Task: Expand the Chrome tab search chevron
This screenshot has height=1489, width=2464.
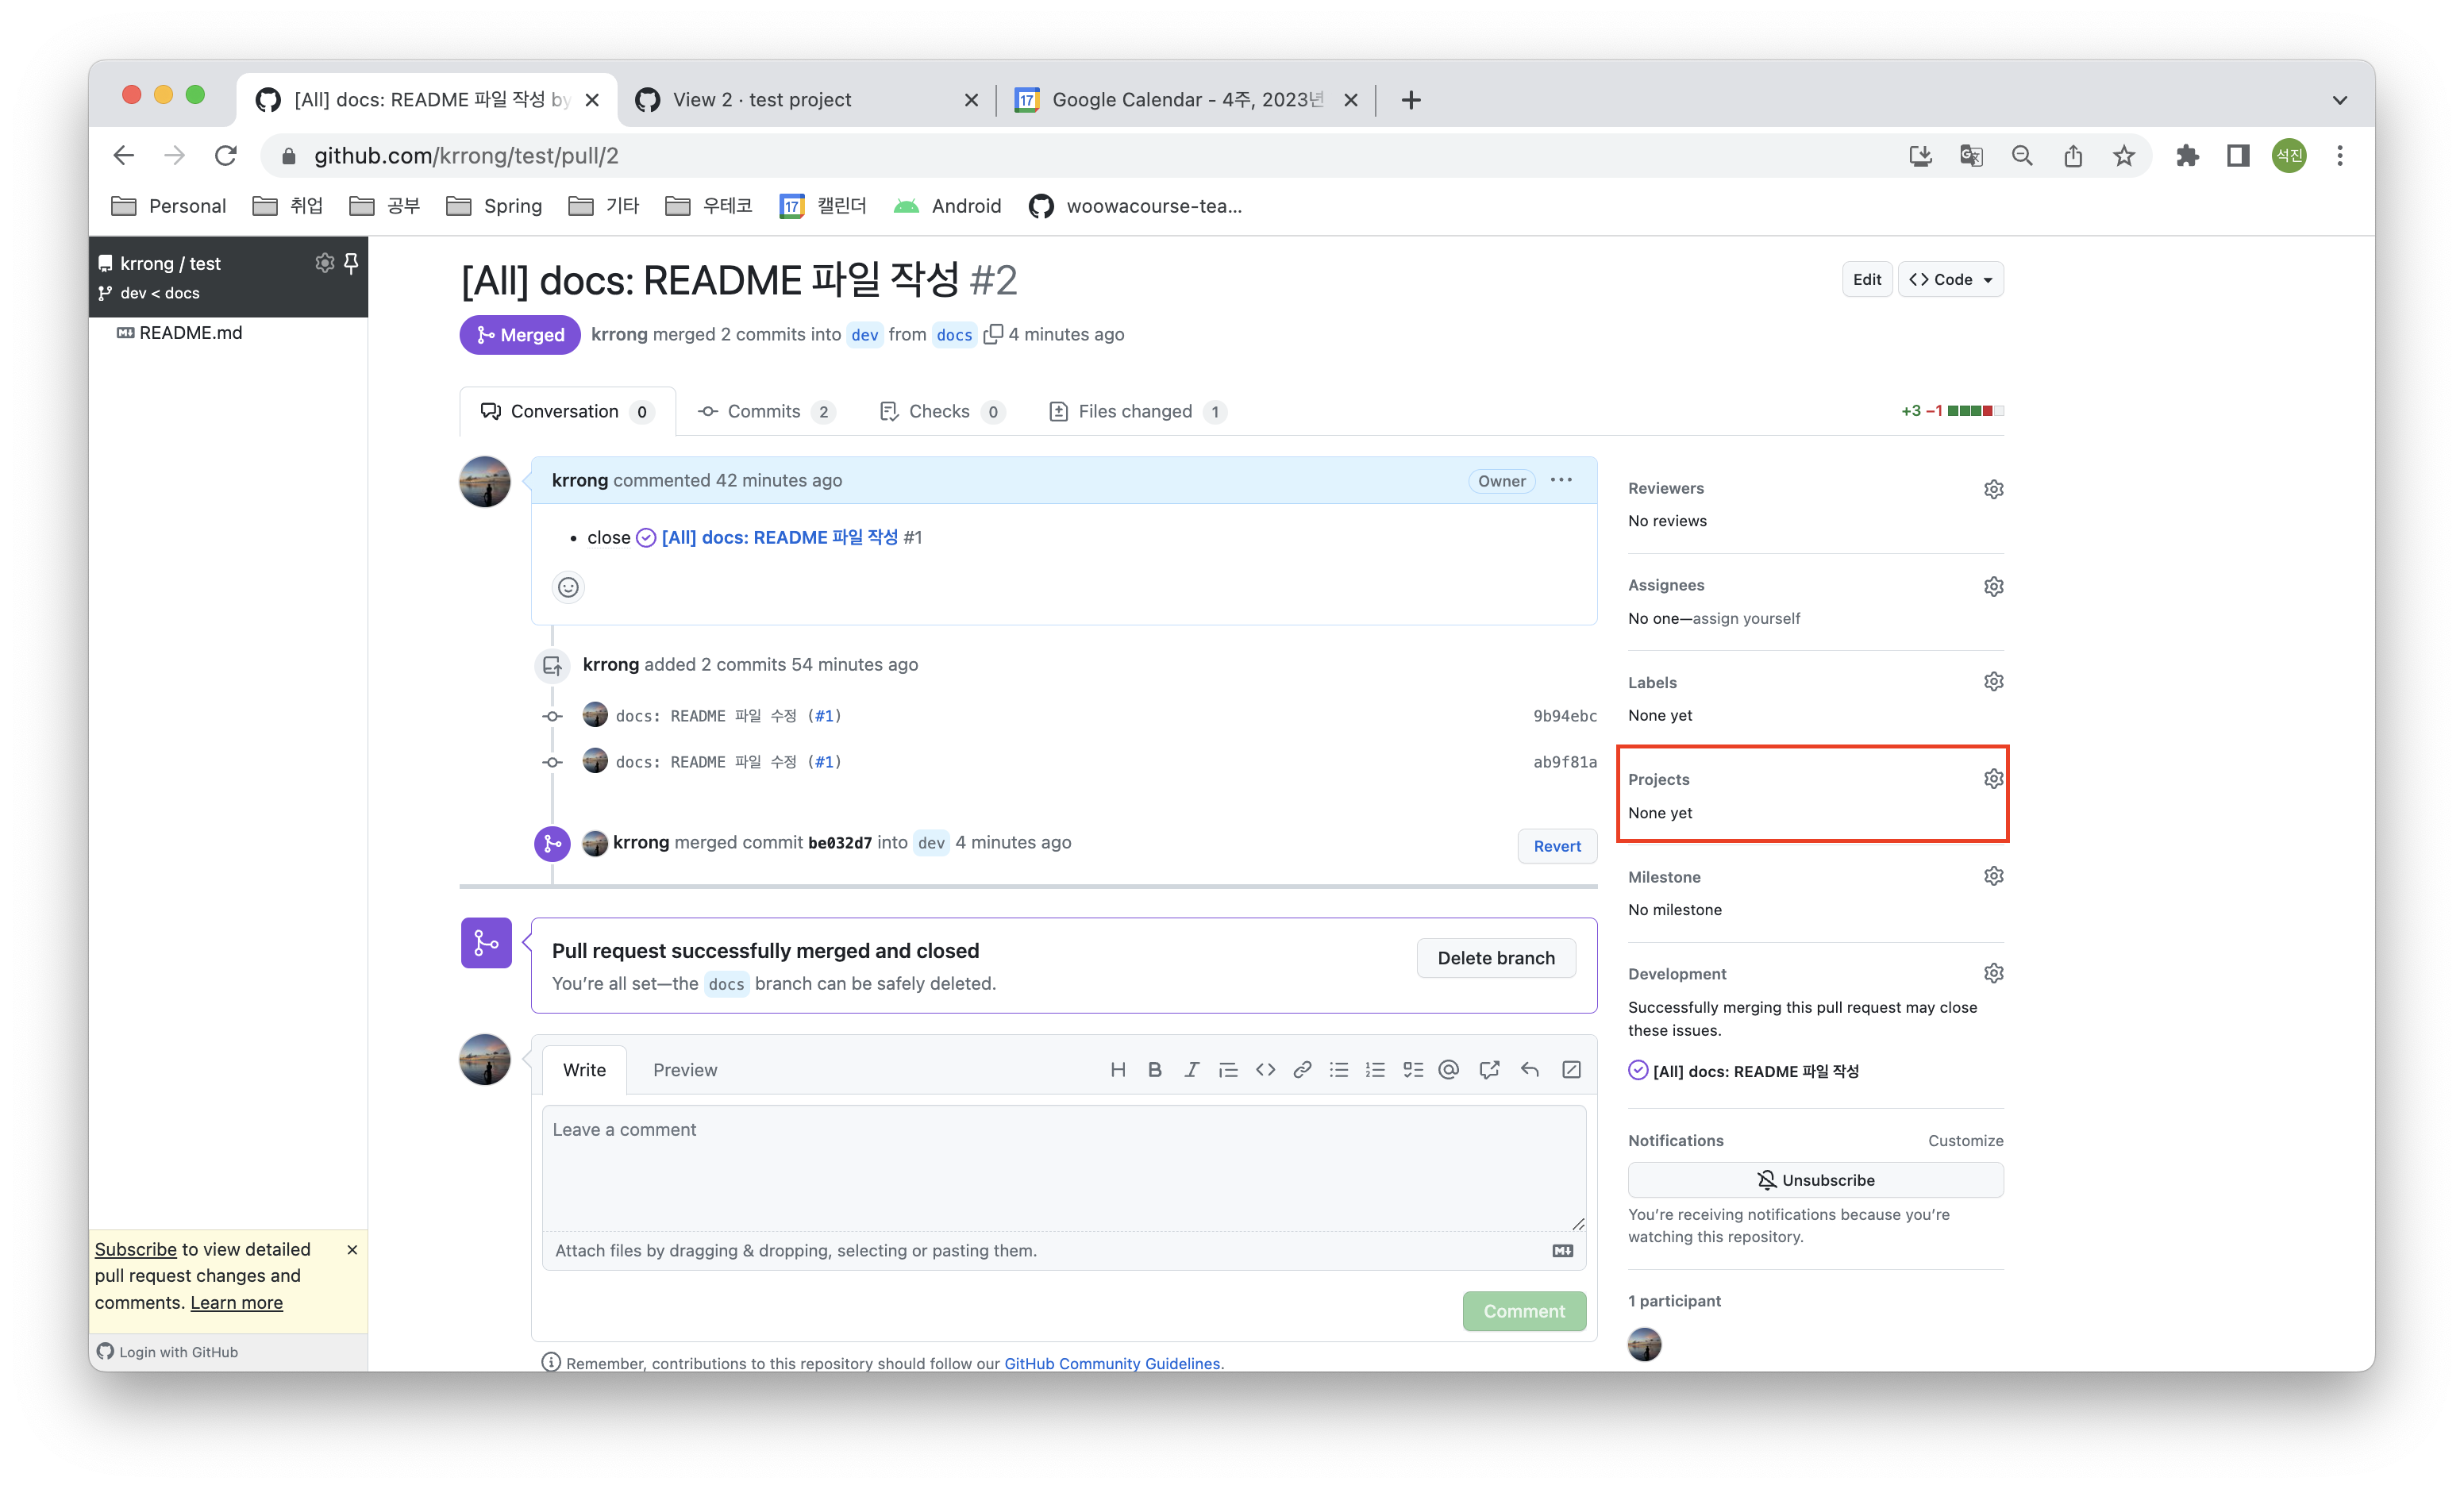Action: [x=2339, y=99]
